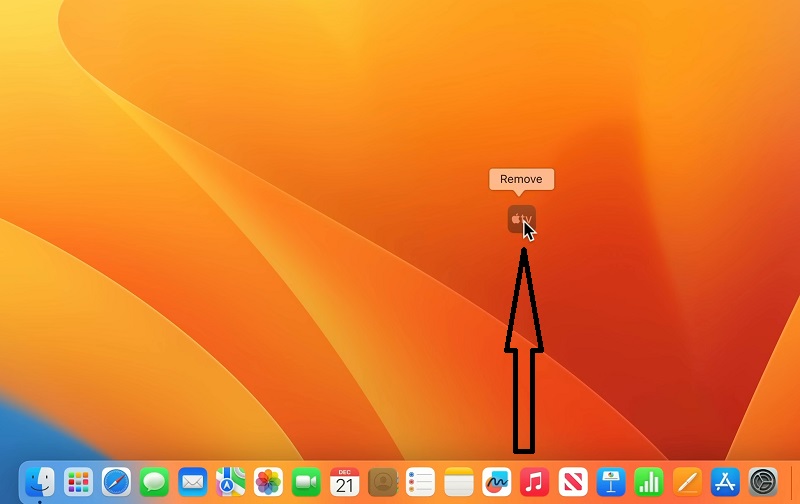The image size is (800, 504).
Task: Open the Numbers spreadsheet app
Action: tap(648, 482)
